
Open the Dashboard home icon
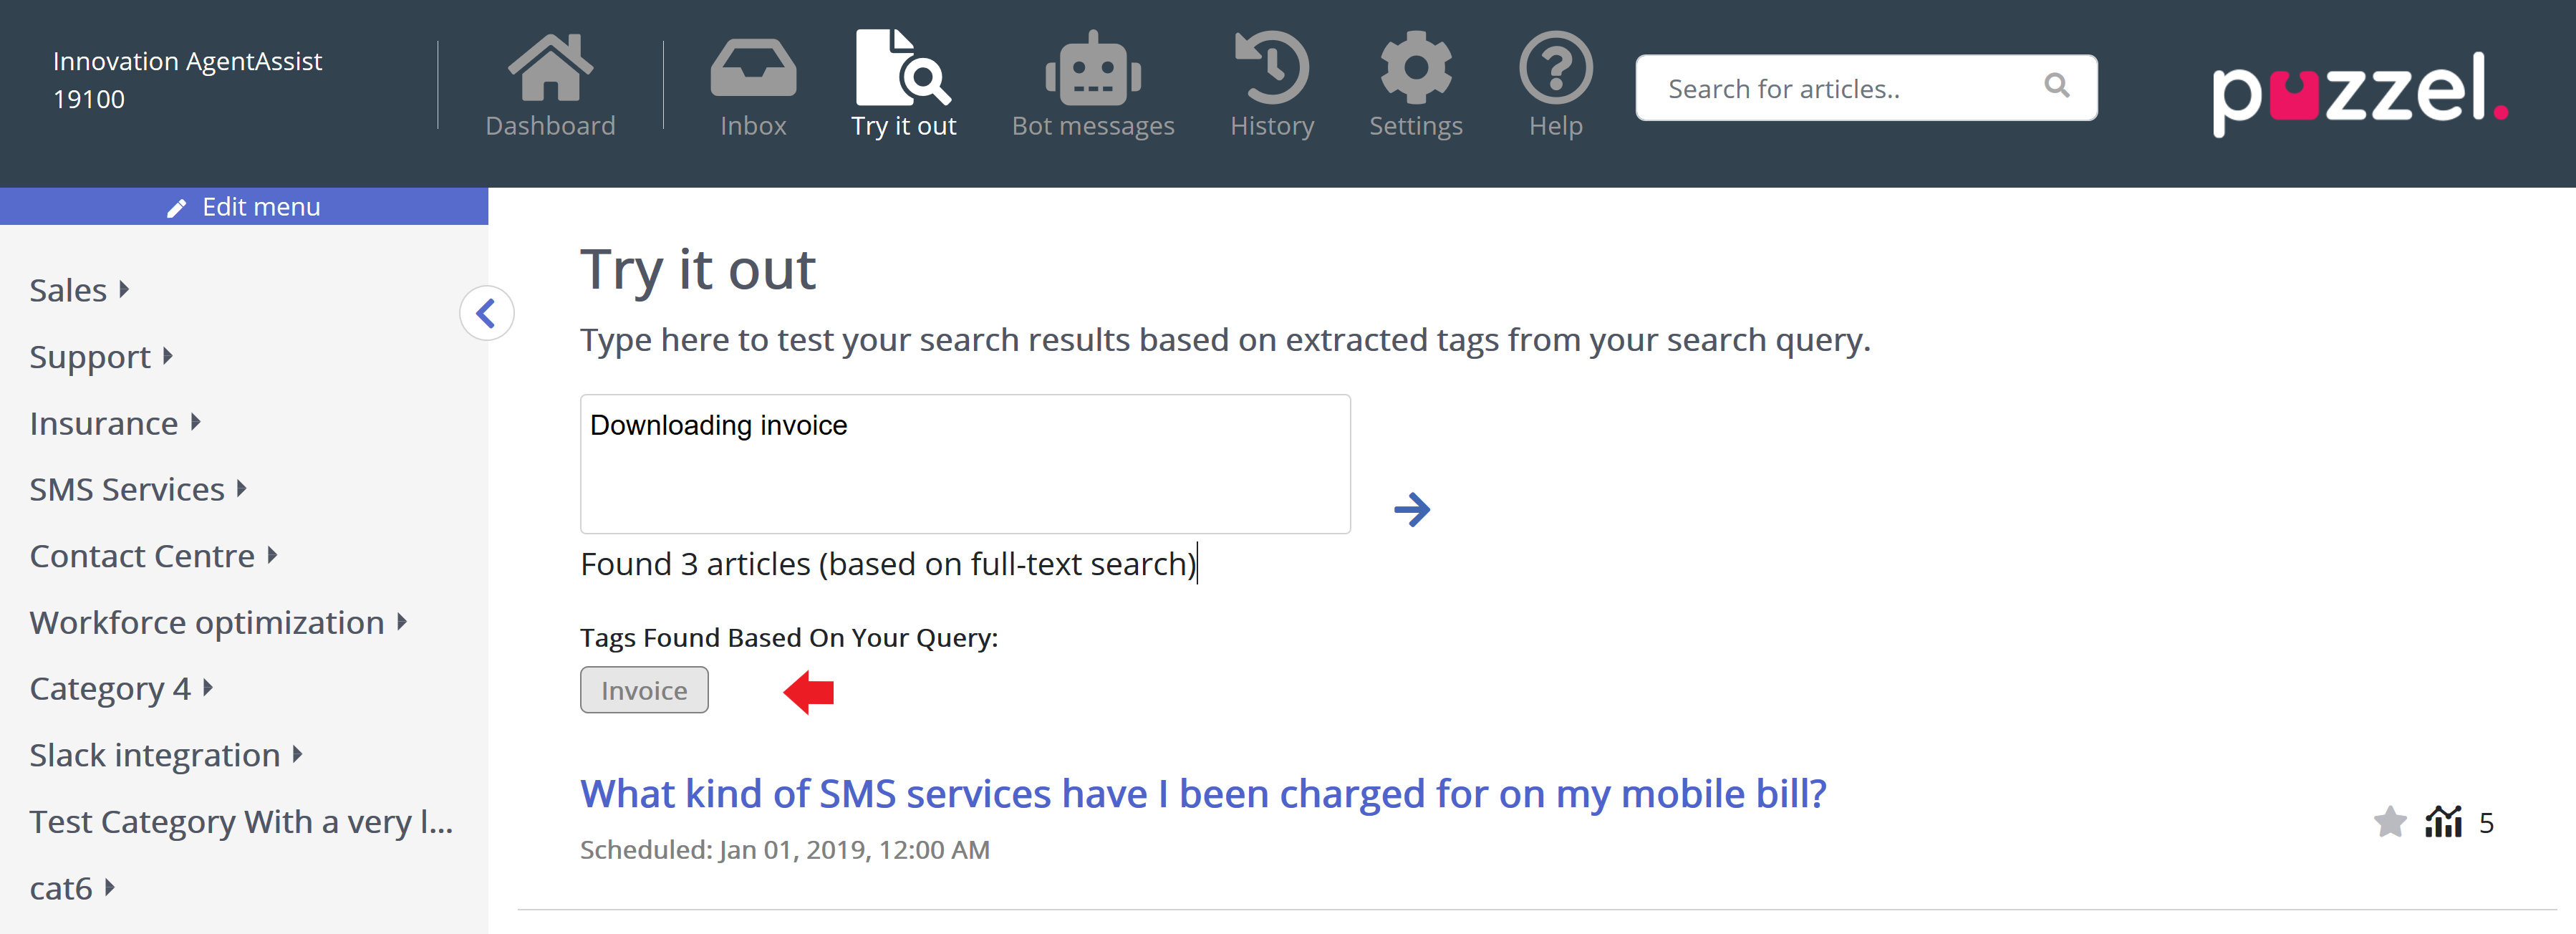pos(550,68)
